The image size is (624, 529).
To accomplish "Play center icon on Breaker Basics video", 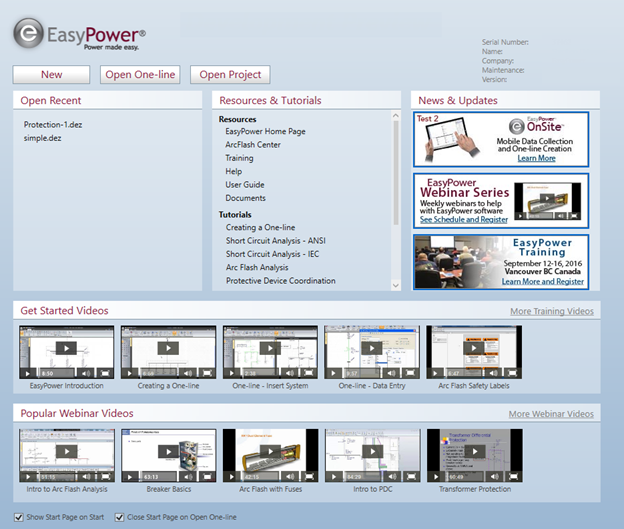I will click(169, 451).
